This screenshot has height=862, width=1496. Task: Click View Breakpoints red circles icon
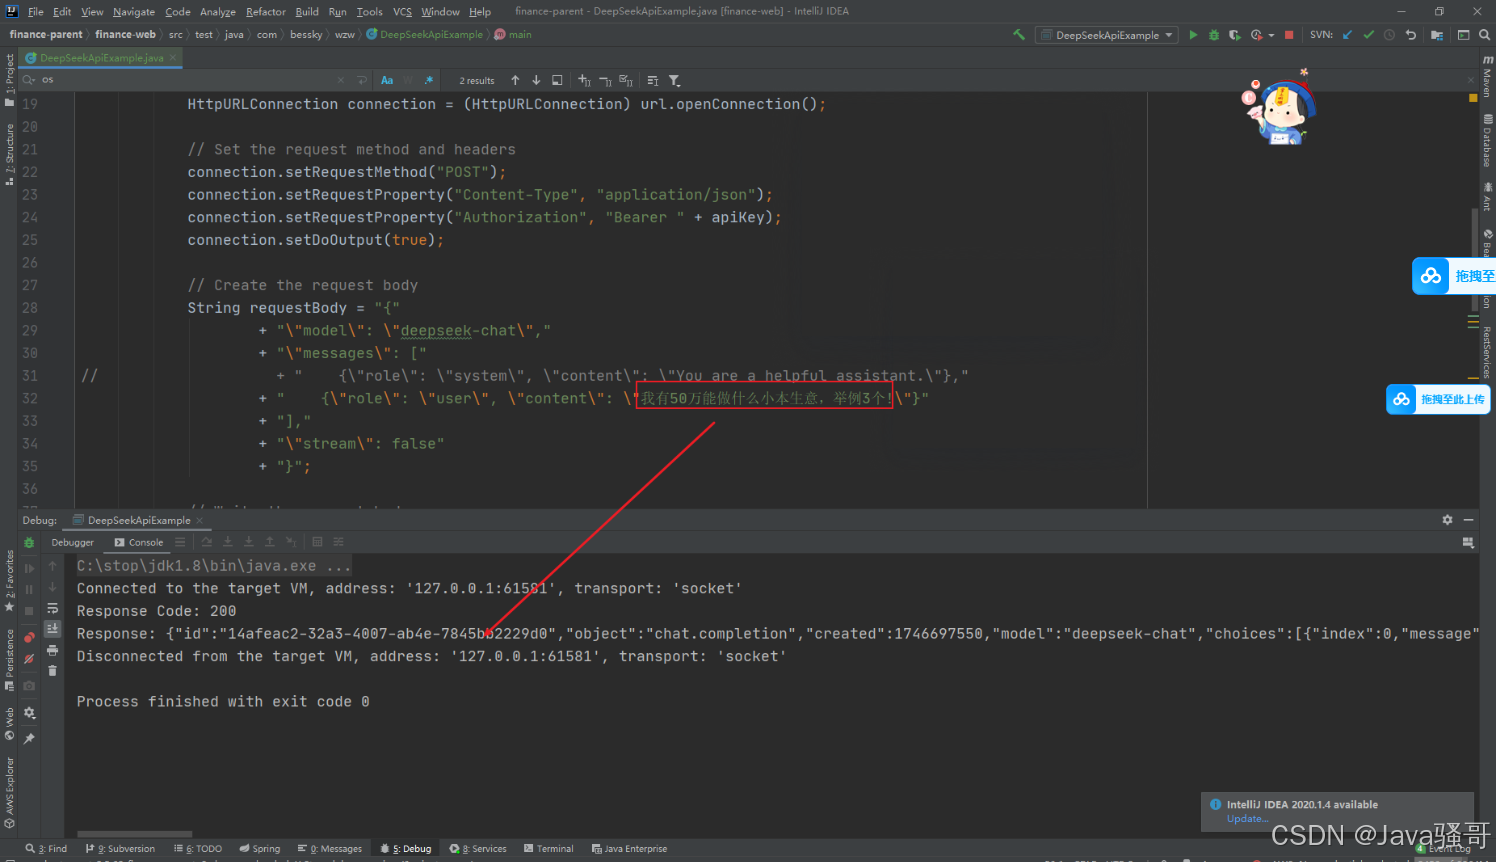pos(29,637)
